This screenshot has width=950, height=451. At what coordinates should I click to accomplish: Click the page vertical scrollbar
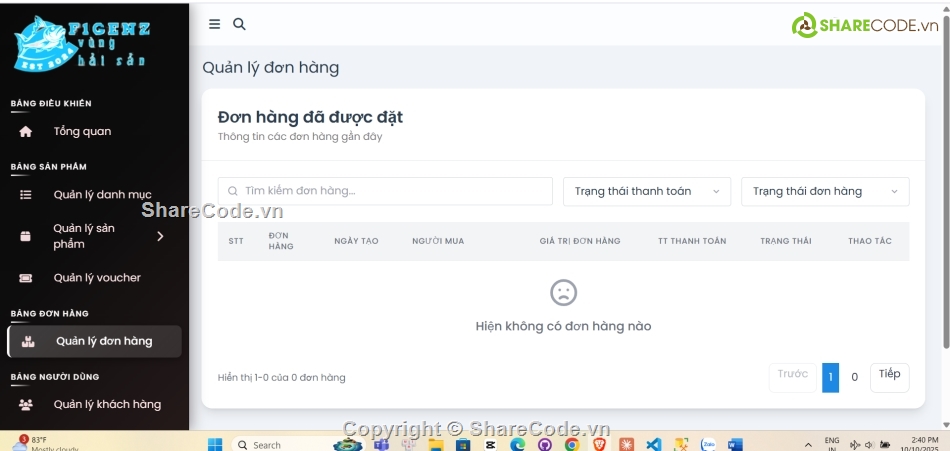(945, 200)
